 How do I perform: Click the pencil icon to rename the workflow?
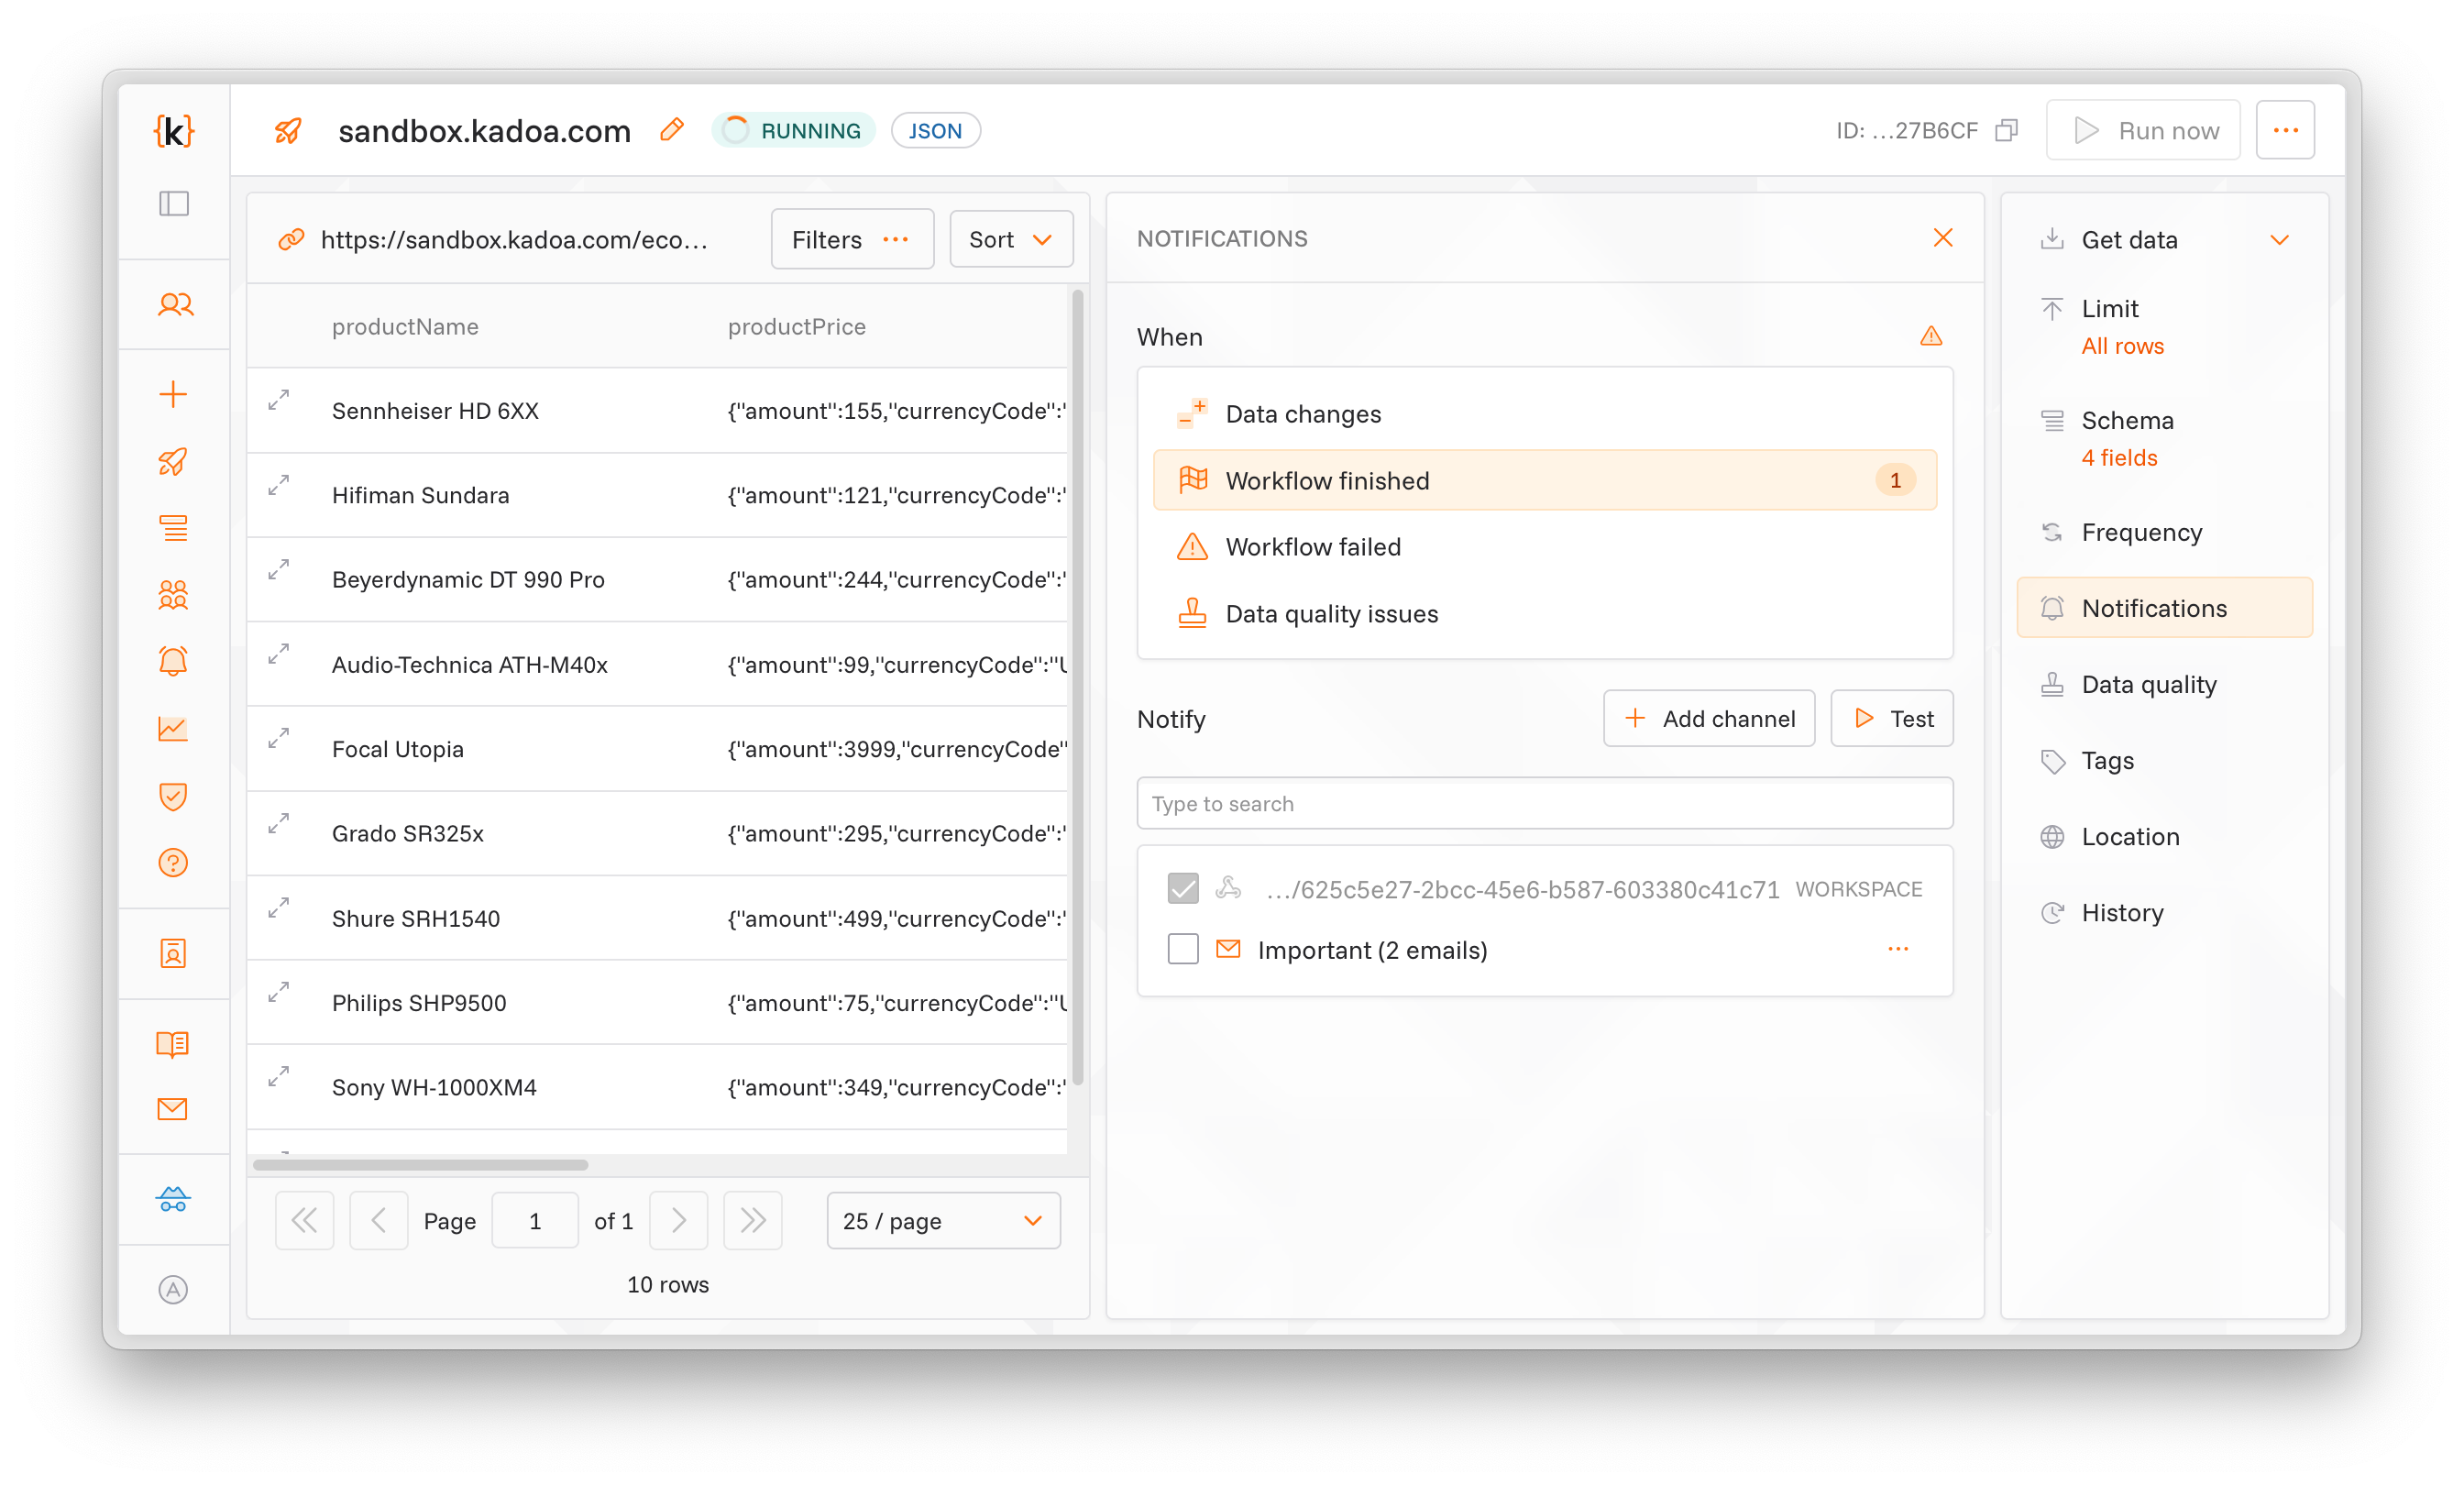click(672, 130)
